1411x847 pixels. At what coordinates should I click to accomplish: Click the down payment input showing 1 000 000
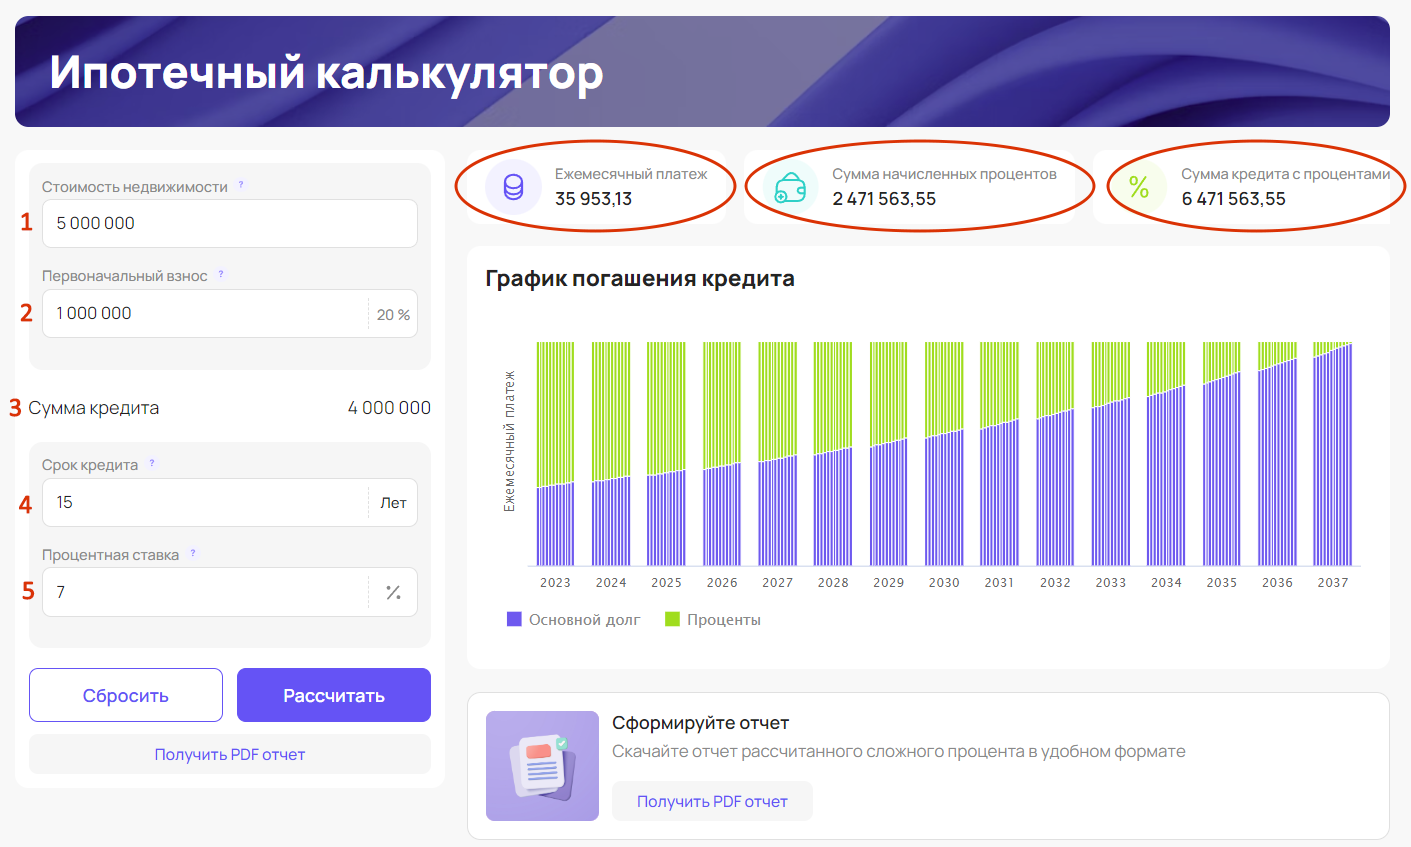click(x=205, y=314)
